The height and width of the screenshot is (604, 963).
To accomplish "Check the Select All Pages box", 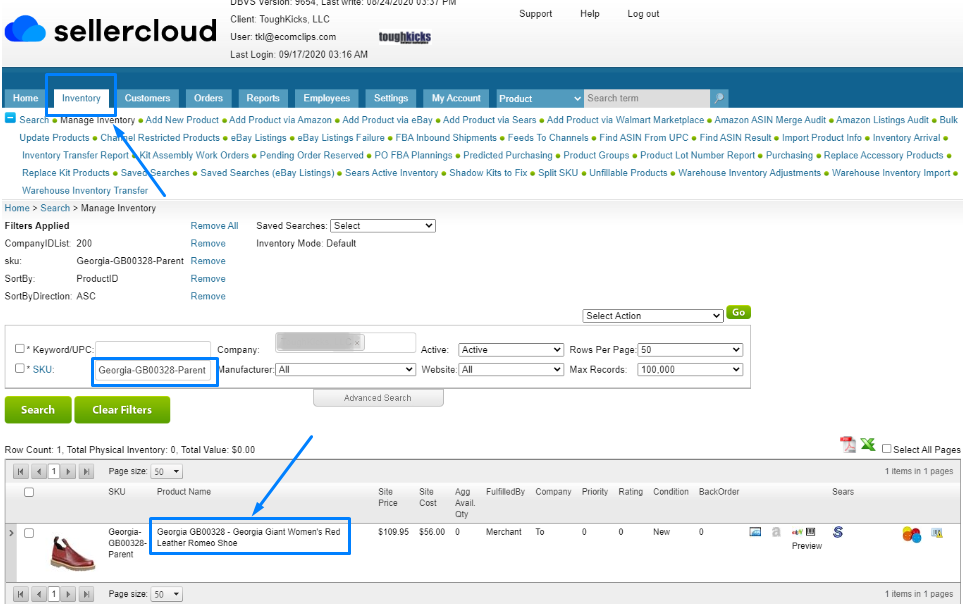I will 886,449.
